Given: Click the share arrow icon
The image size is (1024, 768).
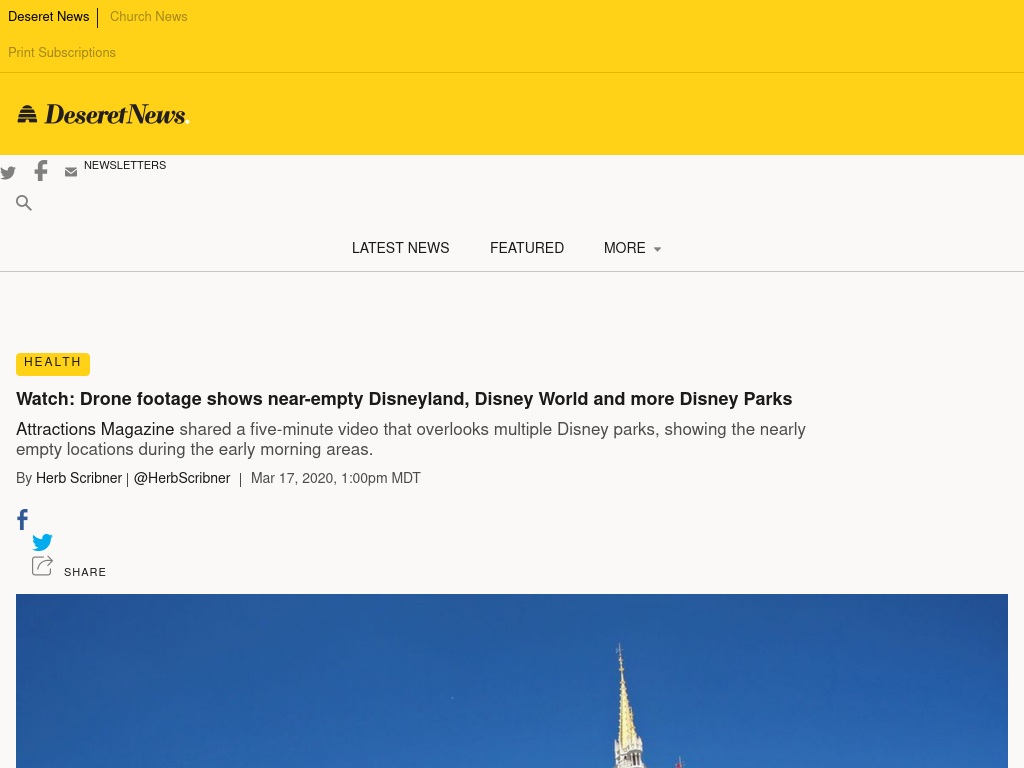Looking at the screenshot, I should click(42, 566).
